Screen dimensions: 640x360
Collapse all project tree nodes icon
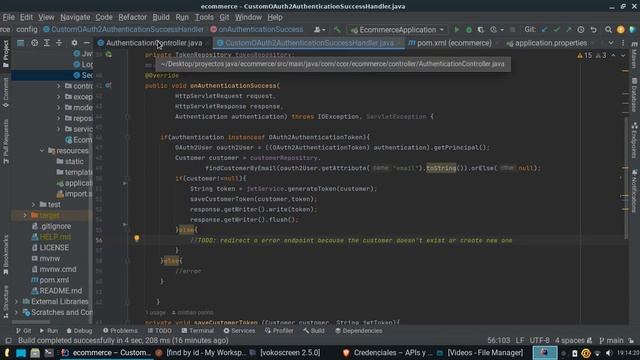59,43
